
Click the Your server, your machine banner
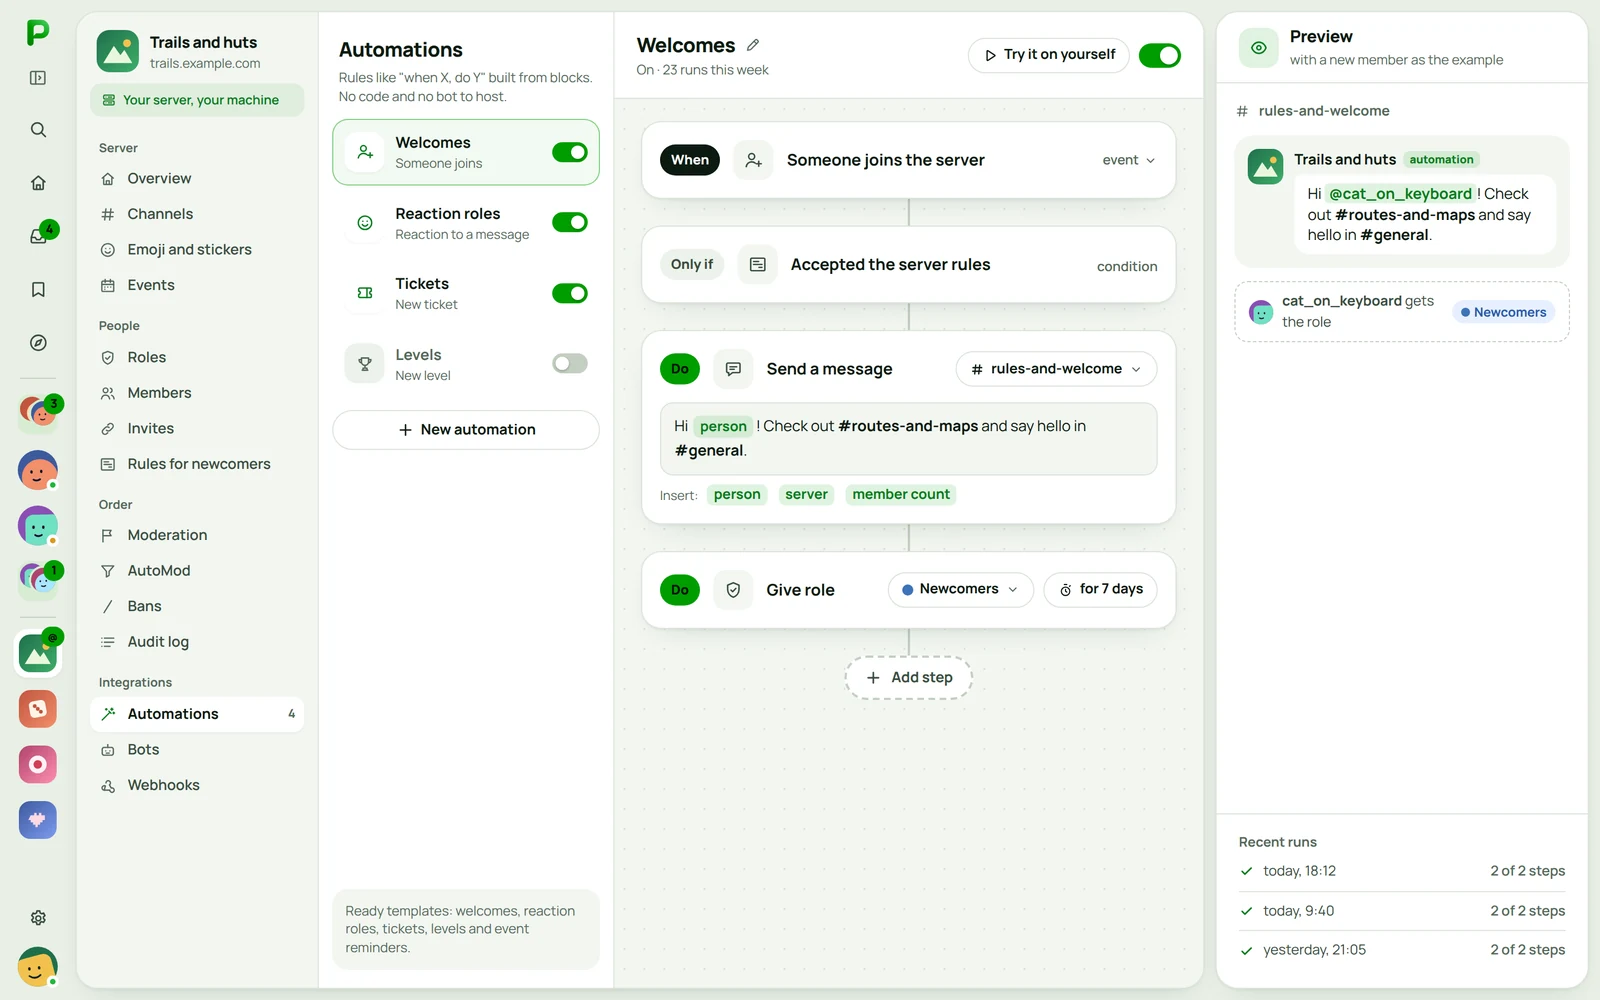[x=197, y=100]
